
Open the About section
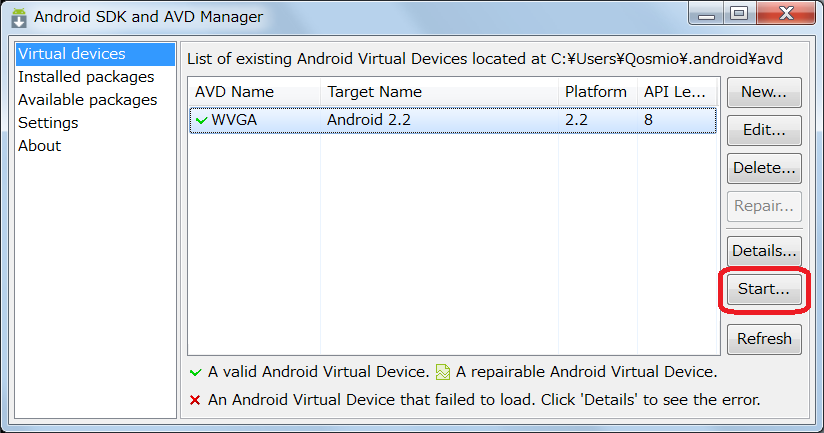click(x=39, y=146)
